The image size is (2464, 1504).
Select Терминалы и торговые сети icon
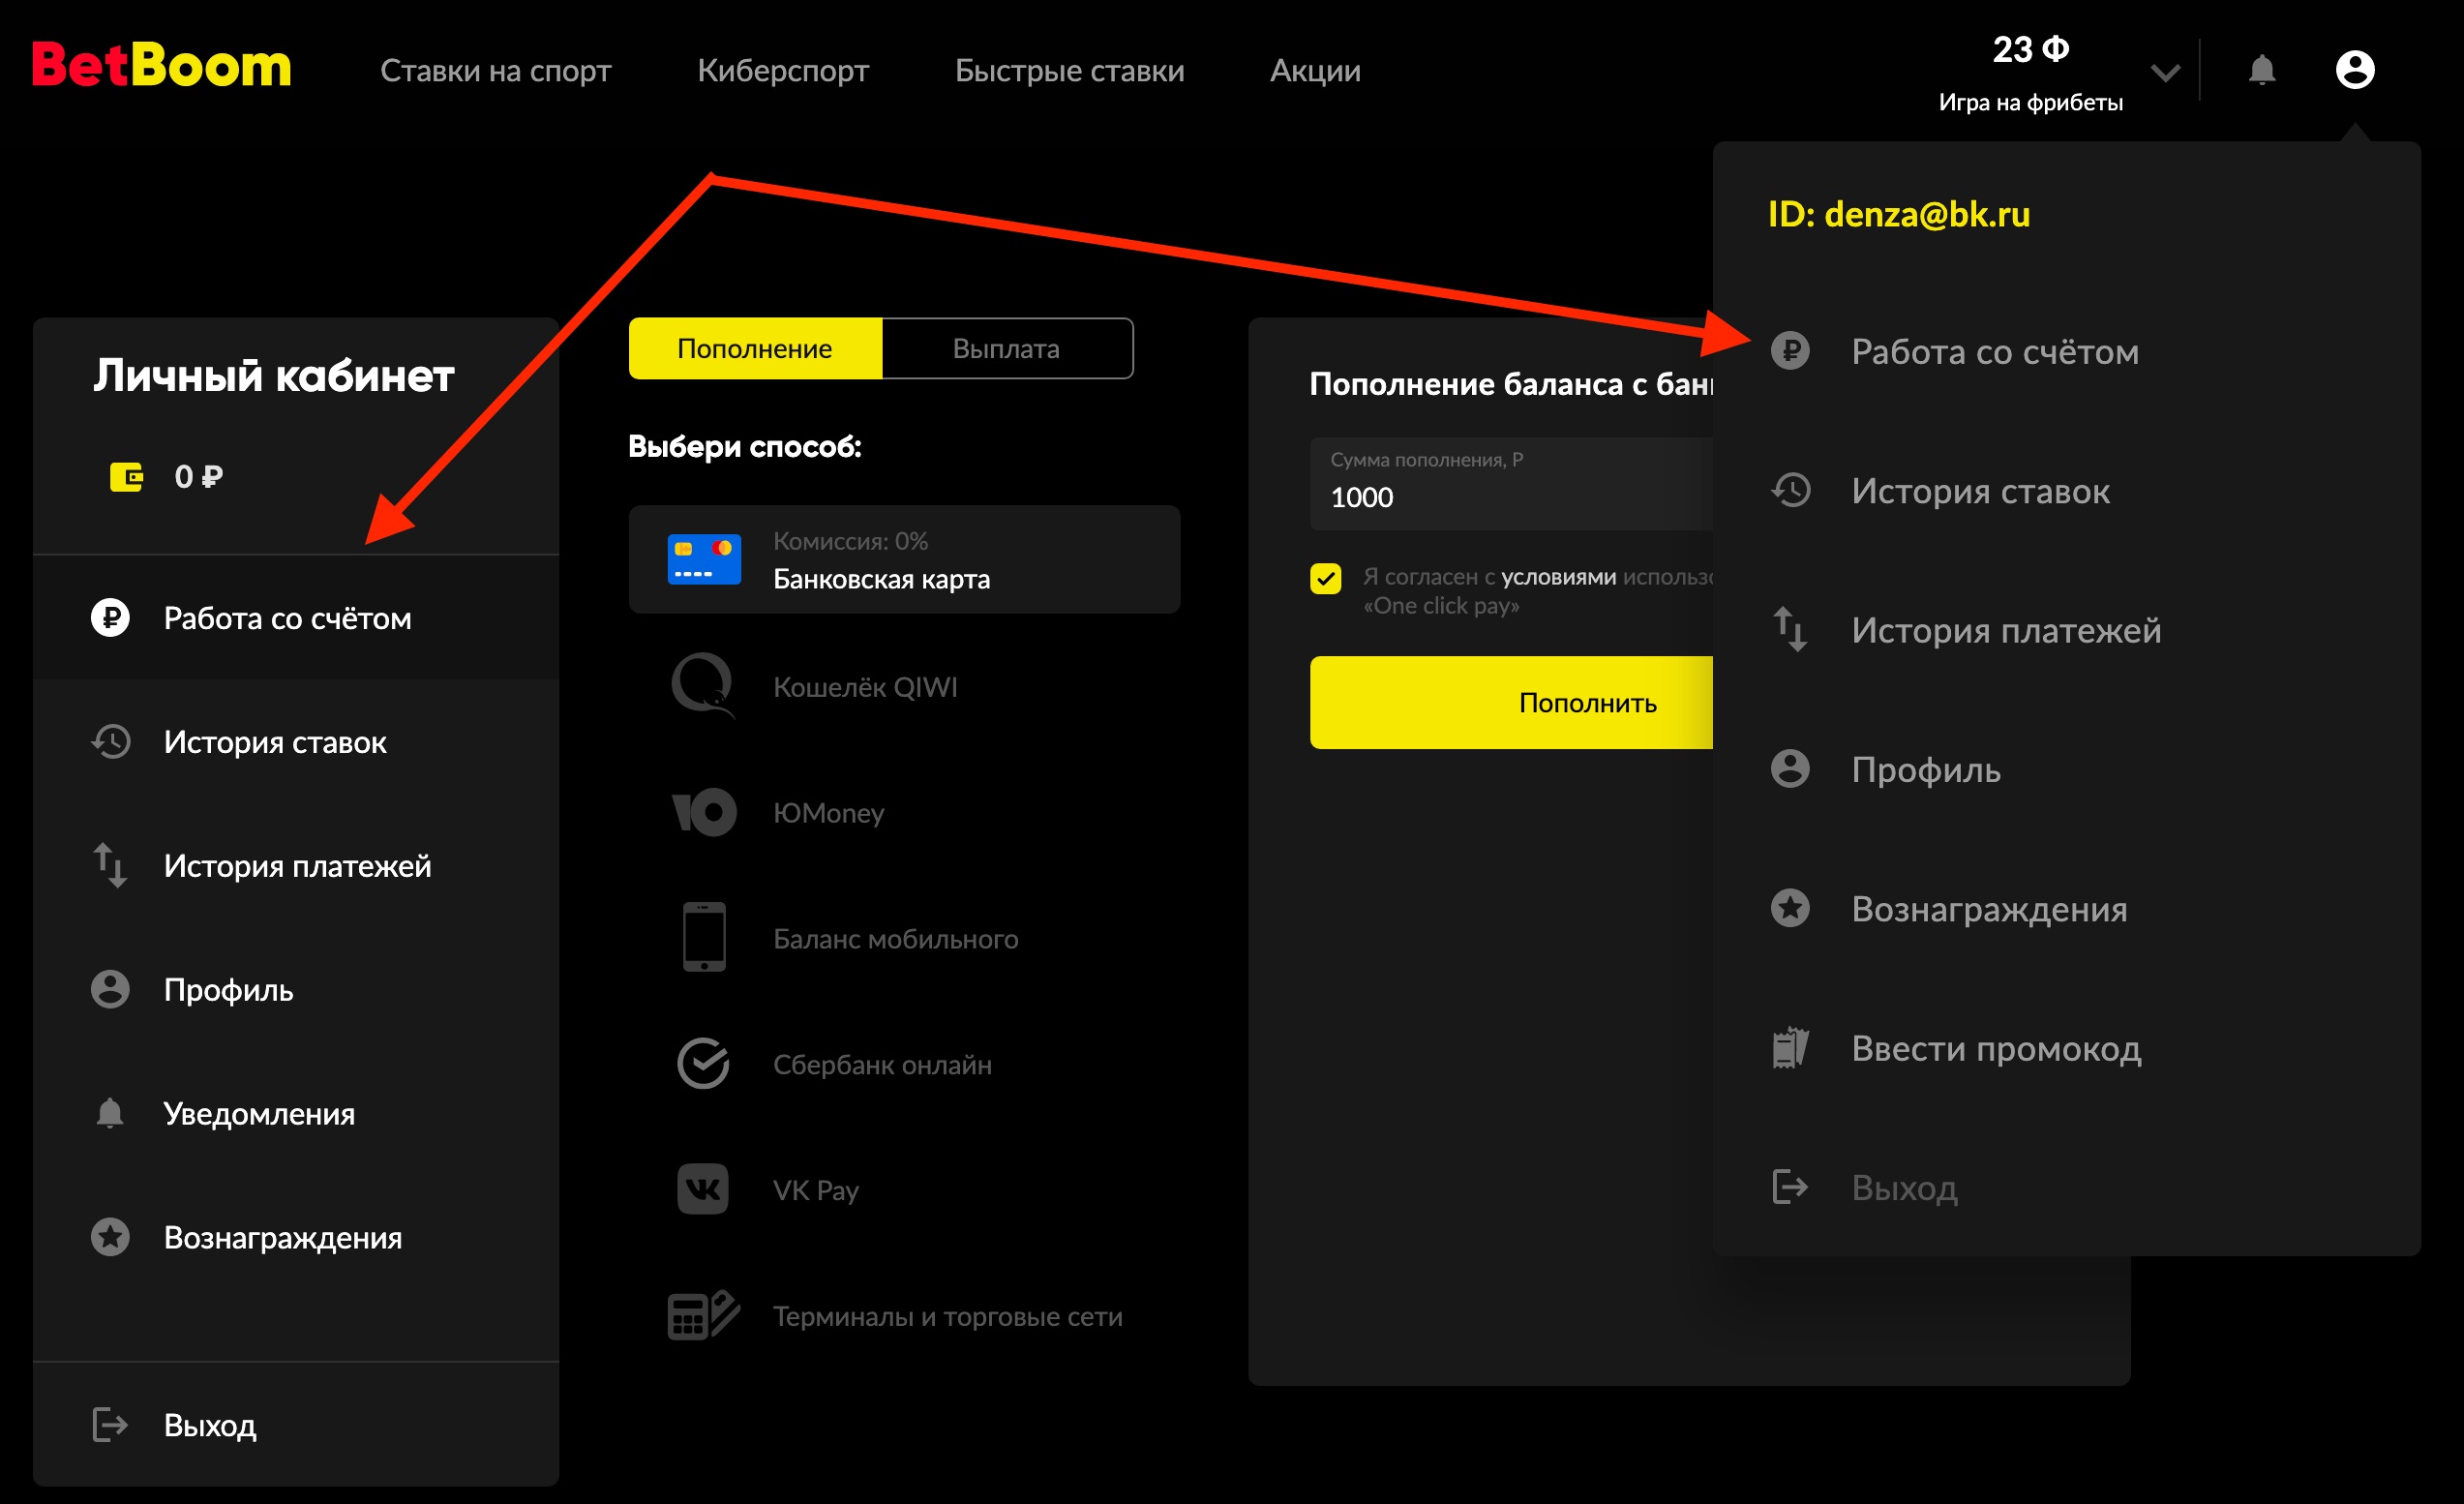(x=703, y=1315)
